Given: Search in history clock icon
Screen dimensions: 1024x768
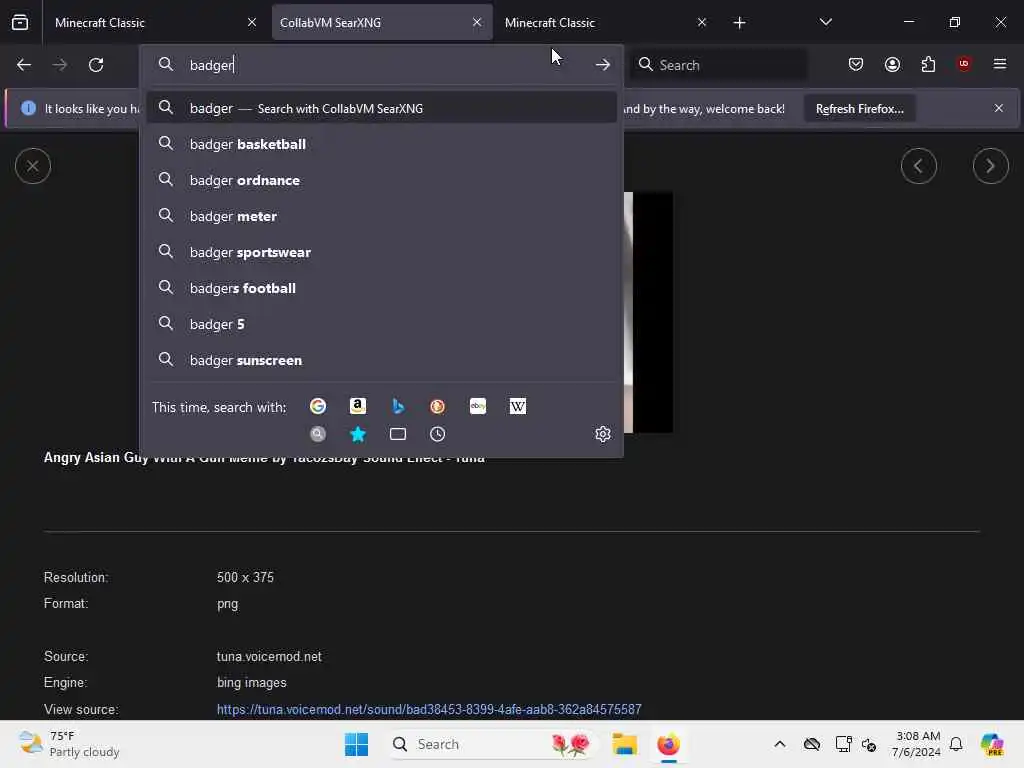Looking at the screenshot, I should point(438,434).
